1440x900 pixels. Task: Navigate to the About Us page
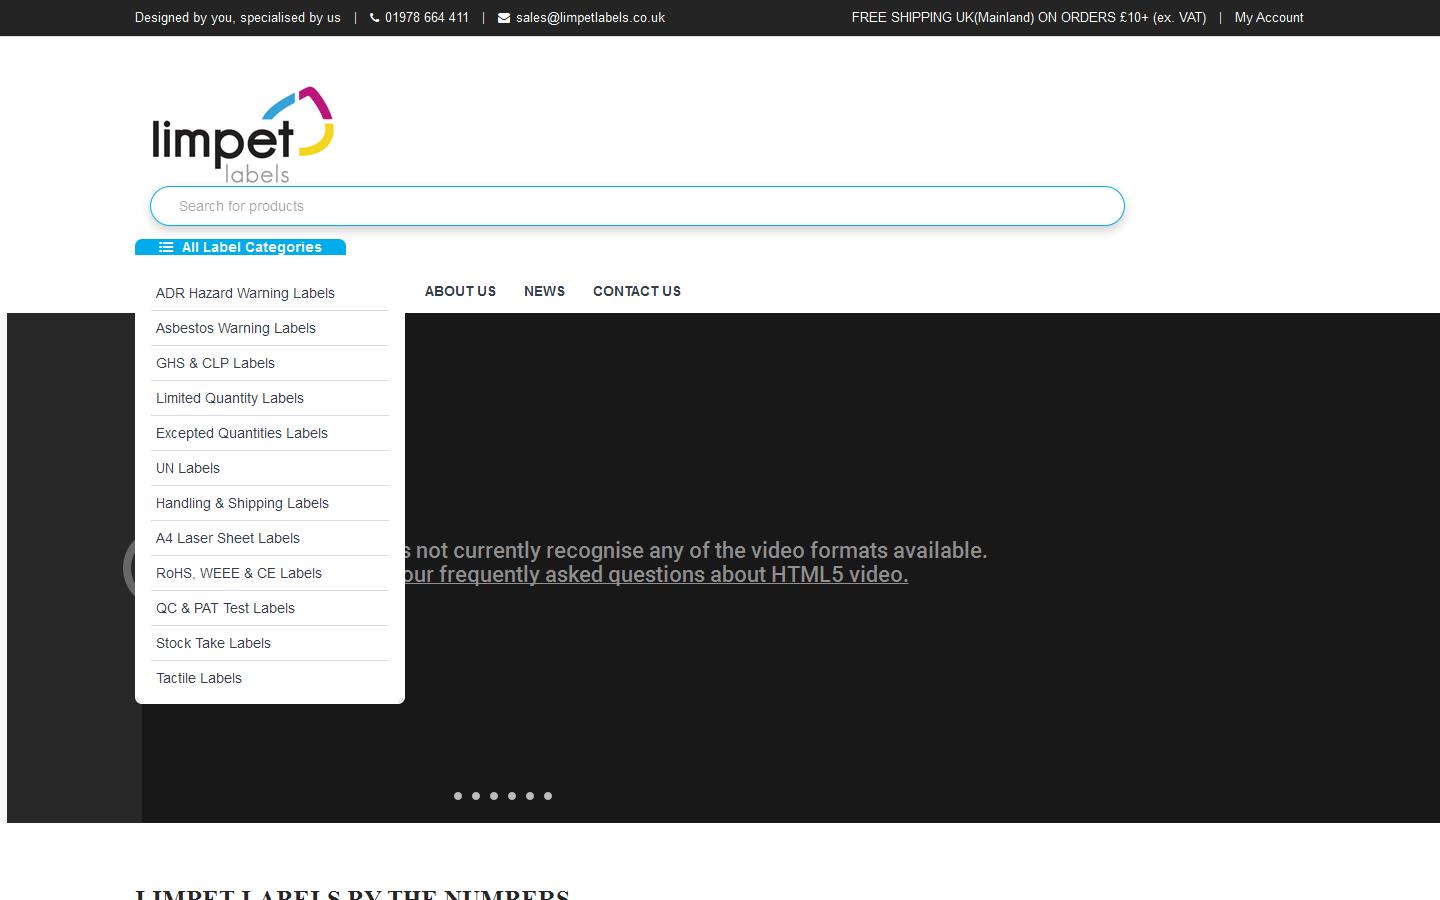[x=460, y=291]
